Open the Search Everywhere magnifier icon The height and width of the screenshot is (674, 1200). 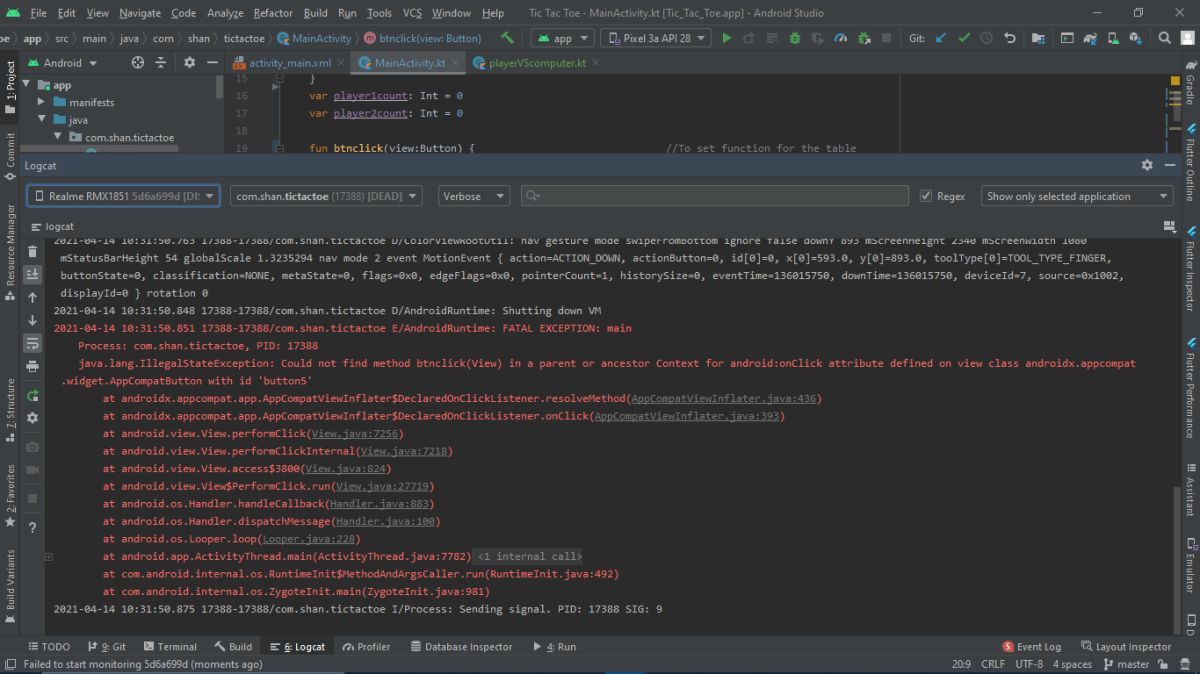(1165, 38)
